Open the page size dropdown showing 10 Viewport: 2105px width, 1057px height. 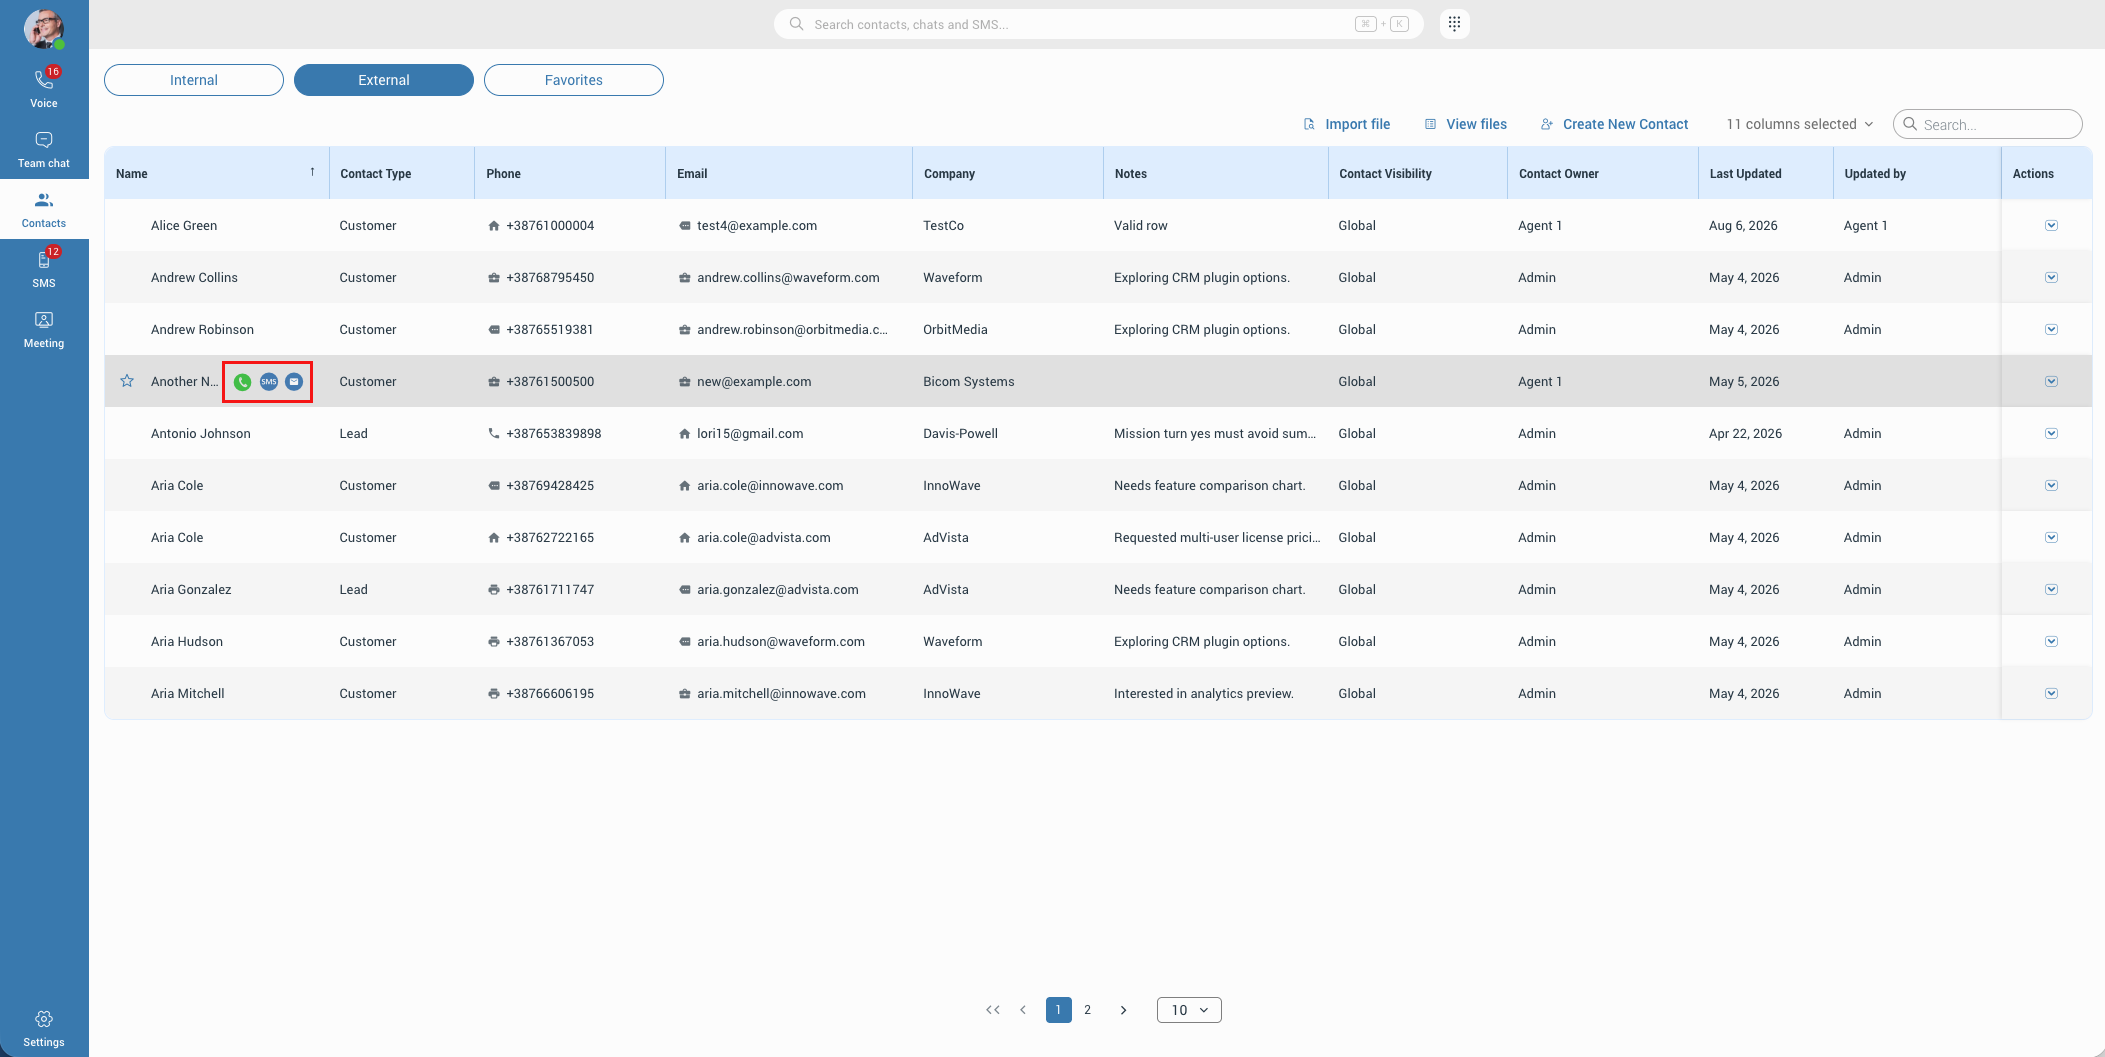(1189, 1010)
